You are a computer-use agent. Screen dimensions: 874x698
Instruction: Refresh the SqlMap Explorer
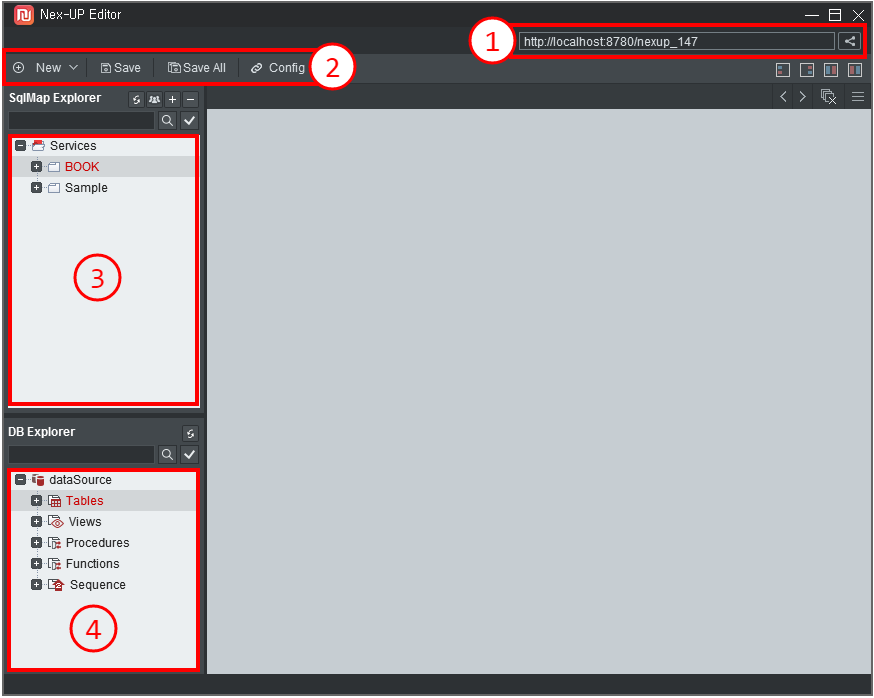click(x=136, y=100)
